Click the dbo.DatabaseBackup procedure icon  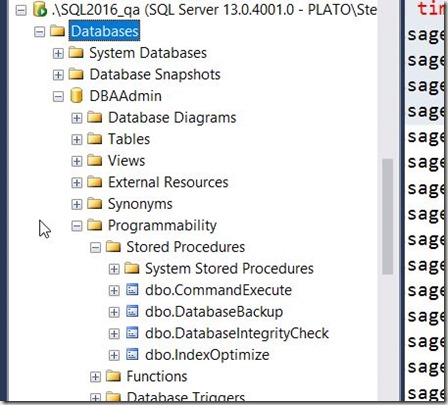coord(132,311)
